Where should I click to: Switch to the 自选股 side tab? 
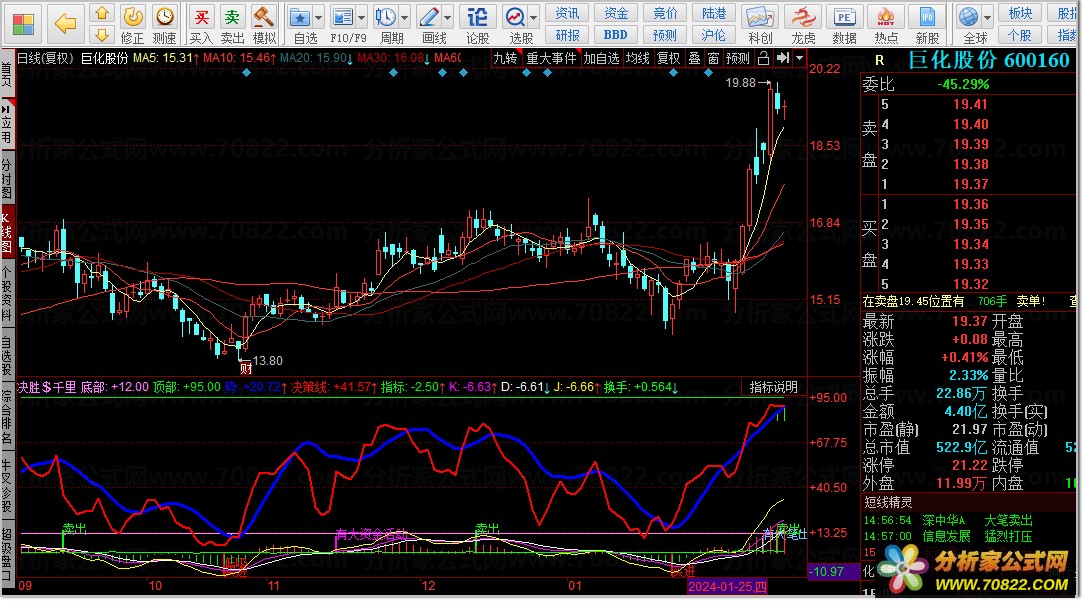(7, 355)
